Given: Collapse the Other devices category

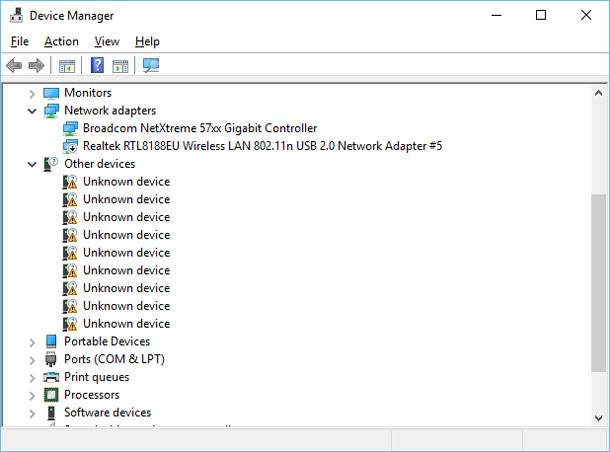Looking at the screenshot, I should [32, 165].
